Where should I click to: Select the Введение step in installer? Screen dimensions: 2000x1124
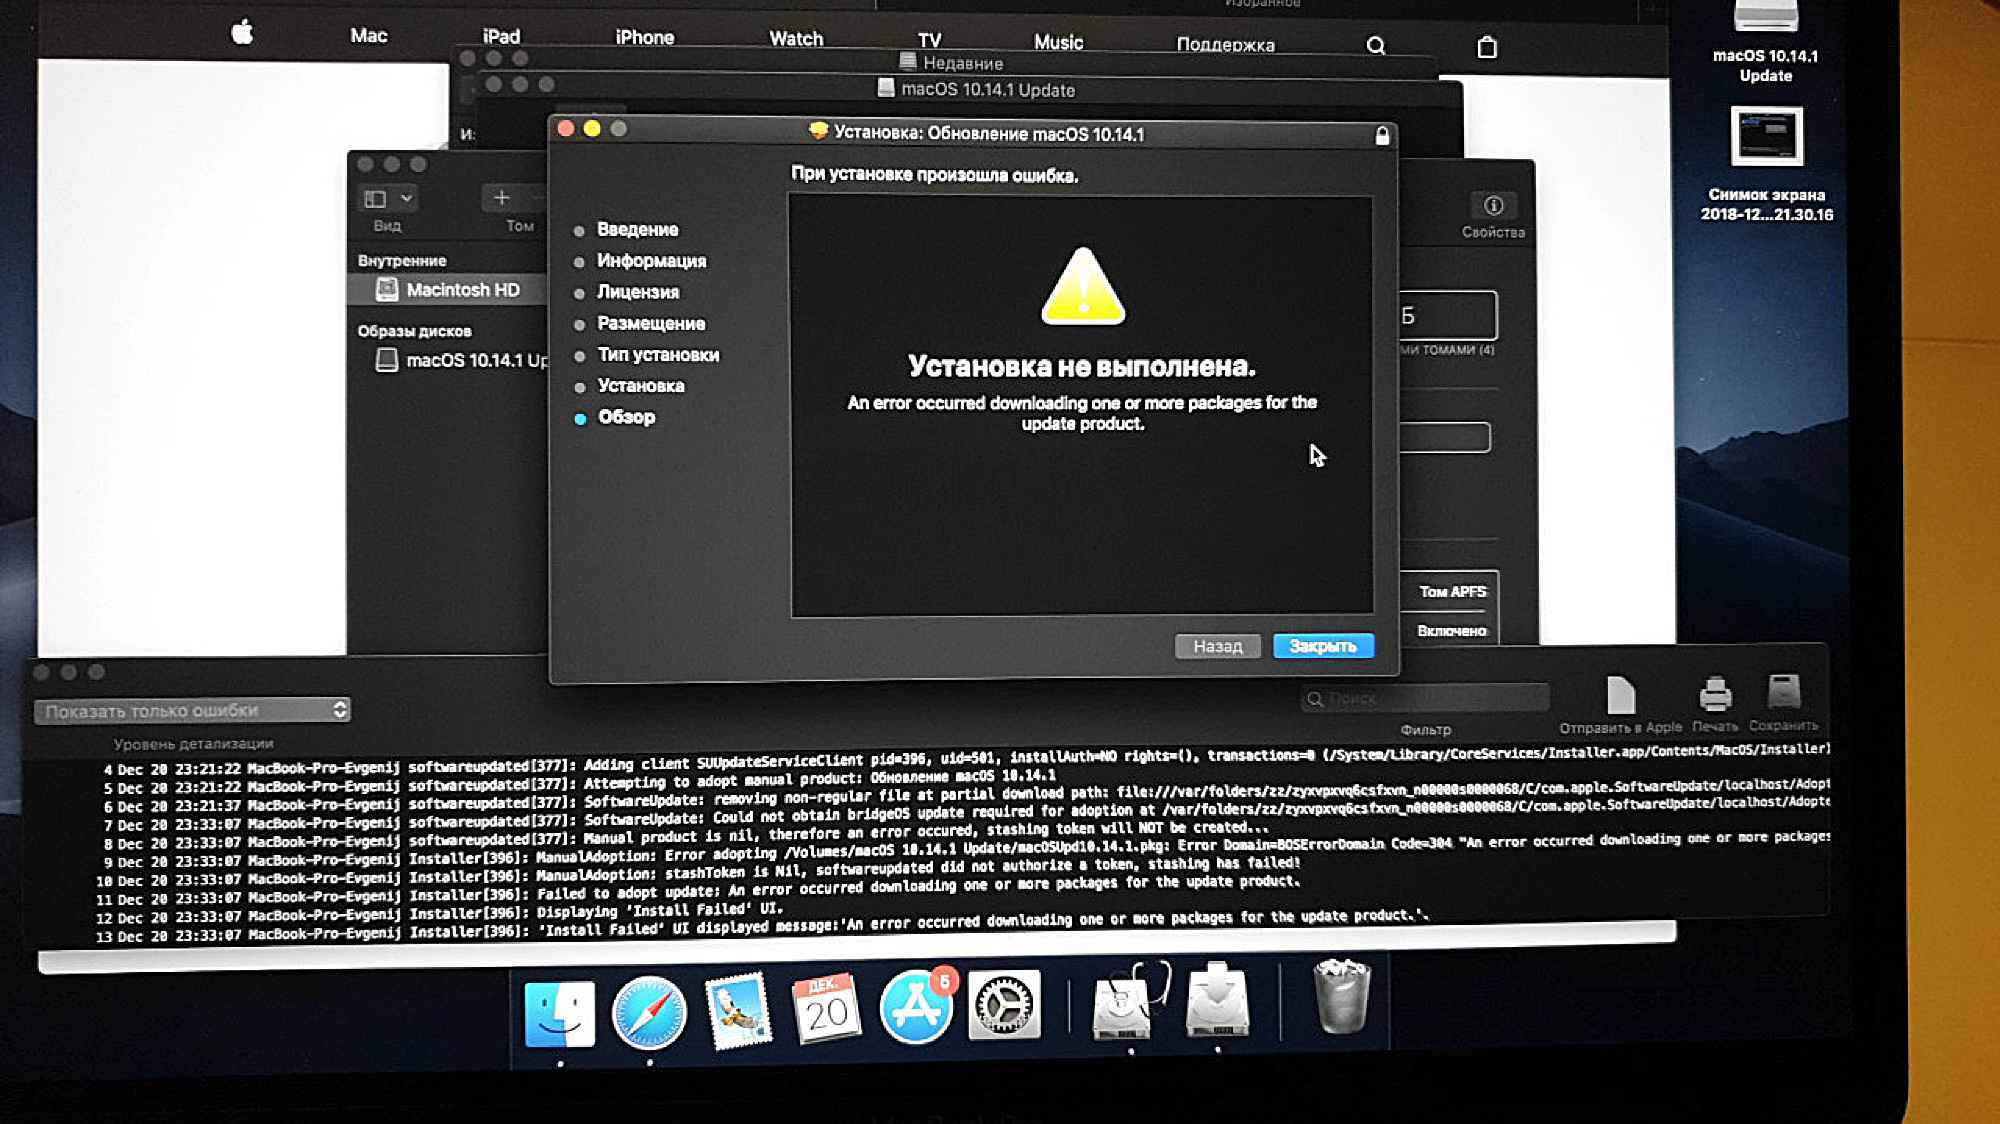[x=637, y=230]
